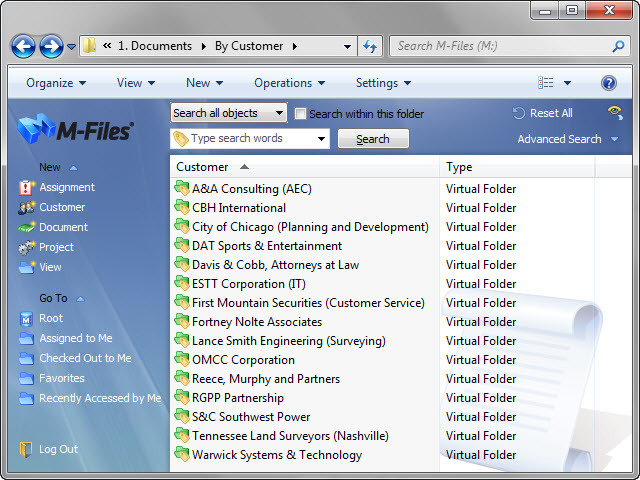This screenshot has width=640, height=480.
Task: Click the Project icon in sidebar
Action: coord(26,247)
